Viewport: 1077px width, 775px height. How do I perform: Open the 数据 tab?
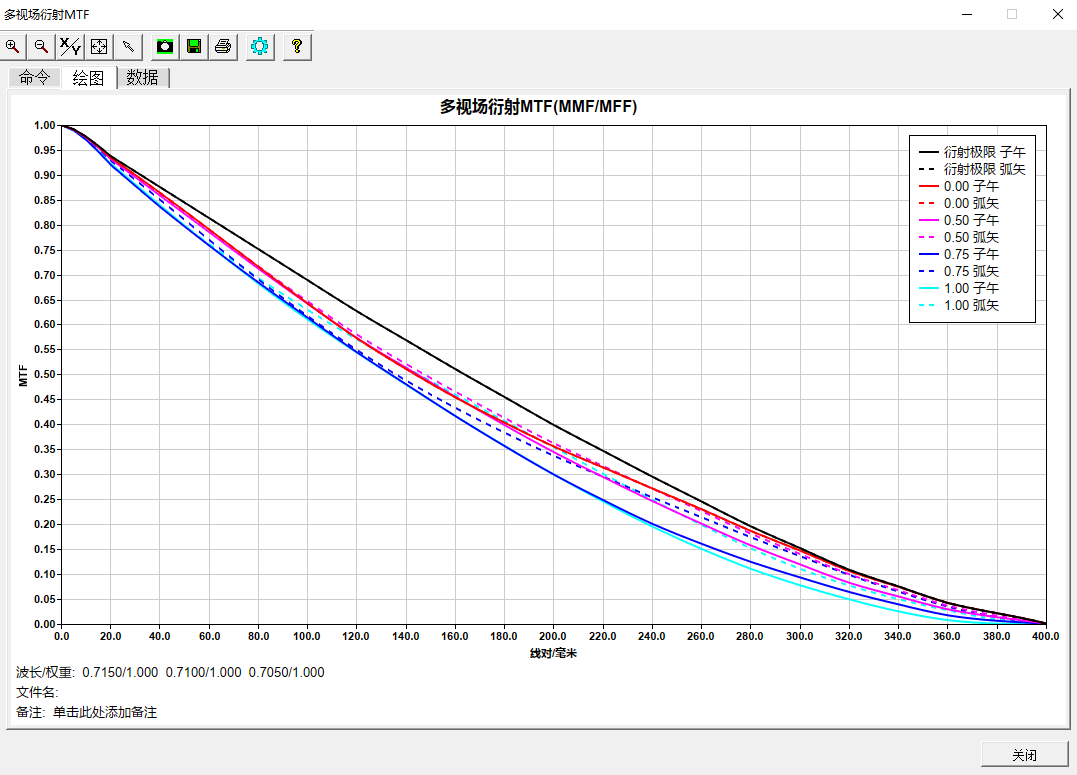pyautogui.click(x=142, y=77)
